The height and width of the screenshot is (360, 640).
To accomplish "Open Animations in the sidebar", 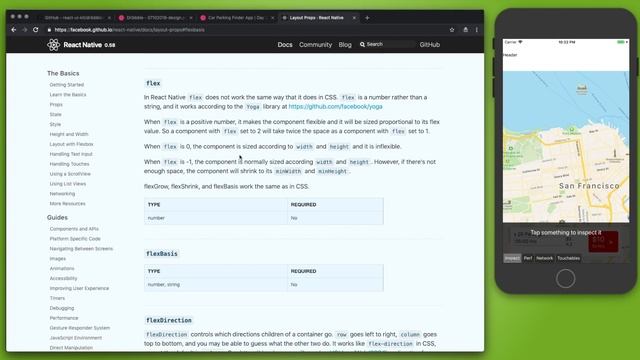I will 62,268.
